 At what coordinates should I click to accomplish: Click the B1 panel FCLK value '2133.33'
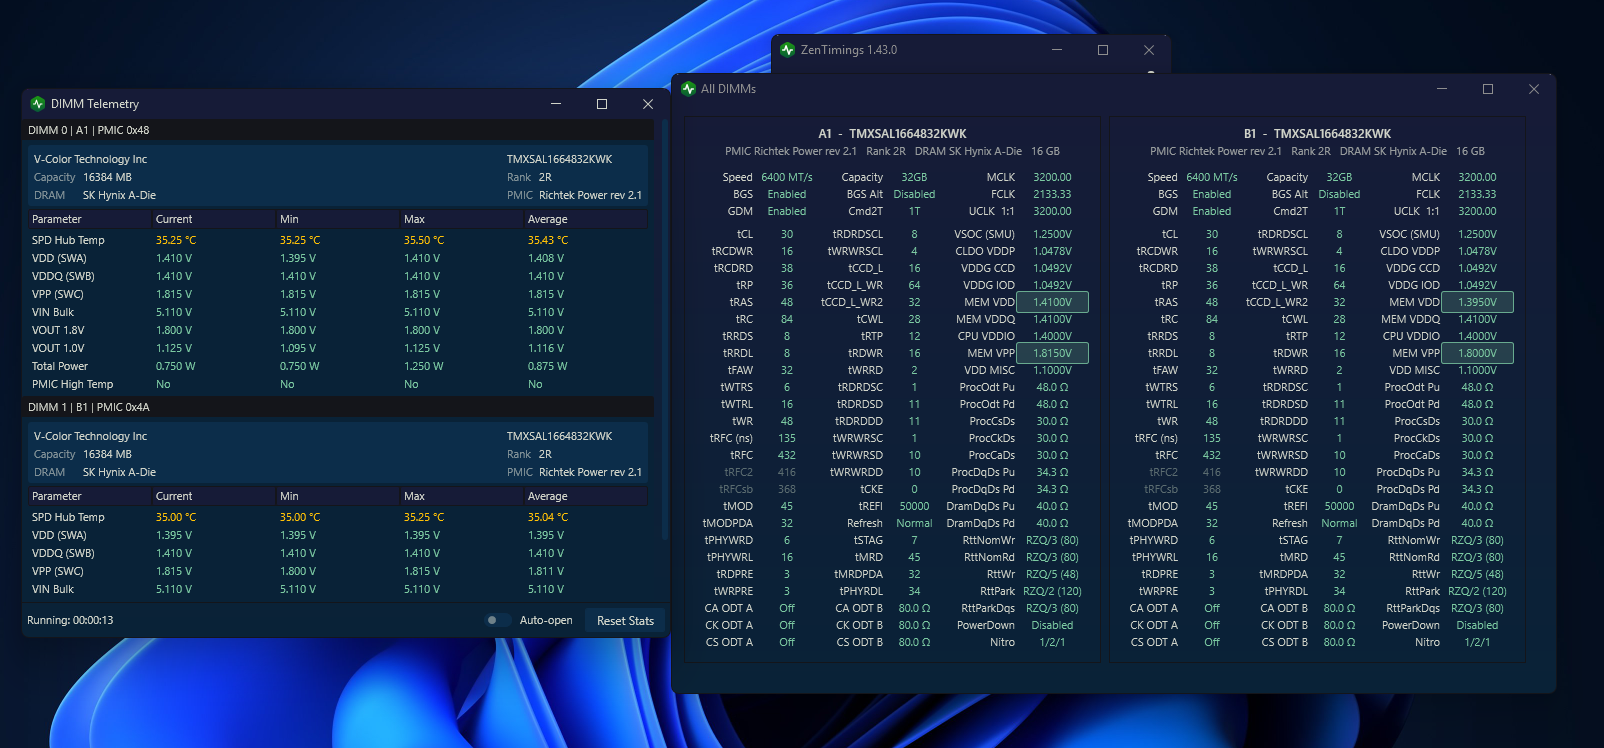(1477, 194)
